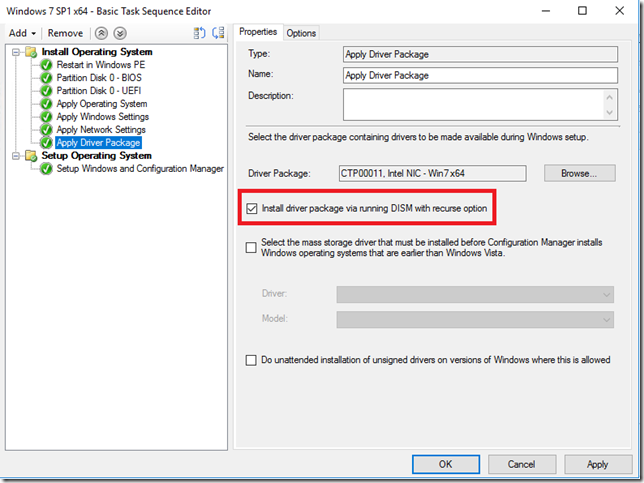Select Partition Disk 0 - BIOS step
Image resolution: width=644 pixels, height=483 pixels.
(99, 78)
